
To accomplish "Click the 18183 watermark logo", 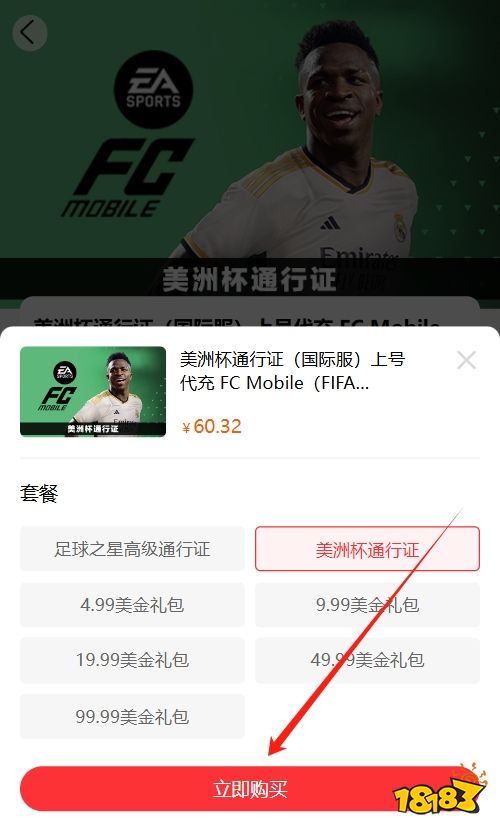I will pyautogui.click(x=437, y=788).
